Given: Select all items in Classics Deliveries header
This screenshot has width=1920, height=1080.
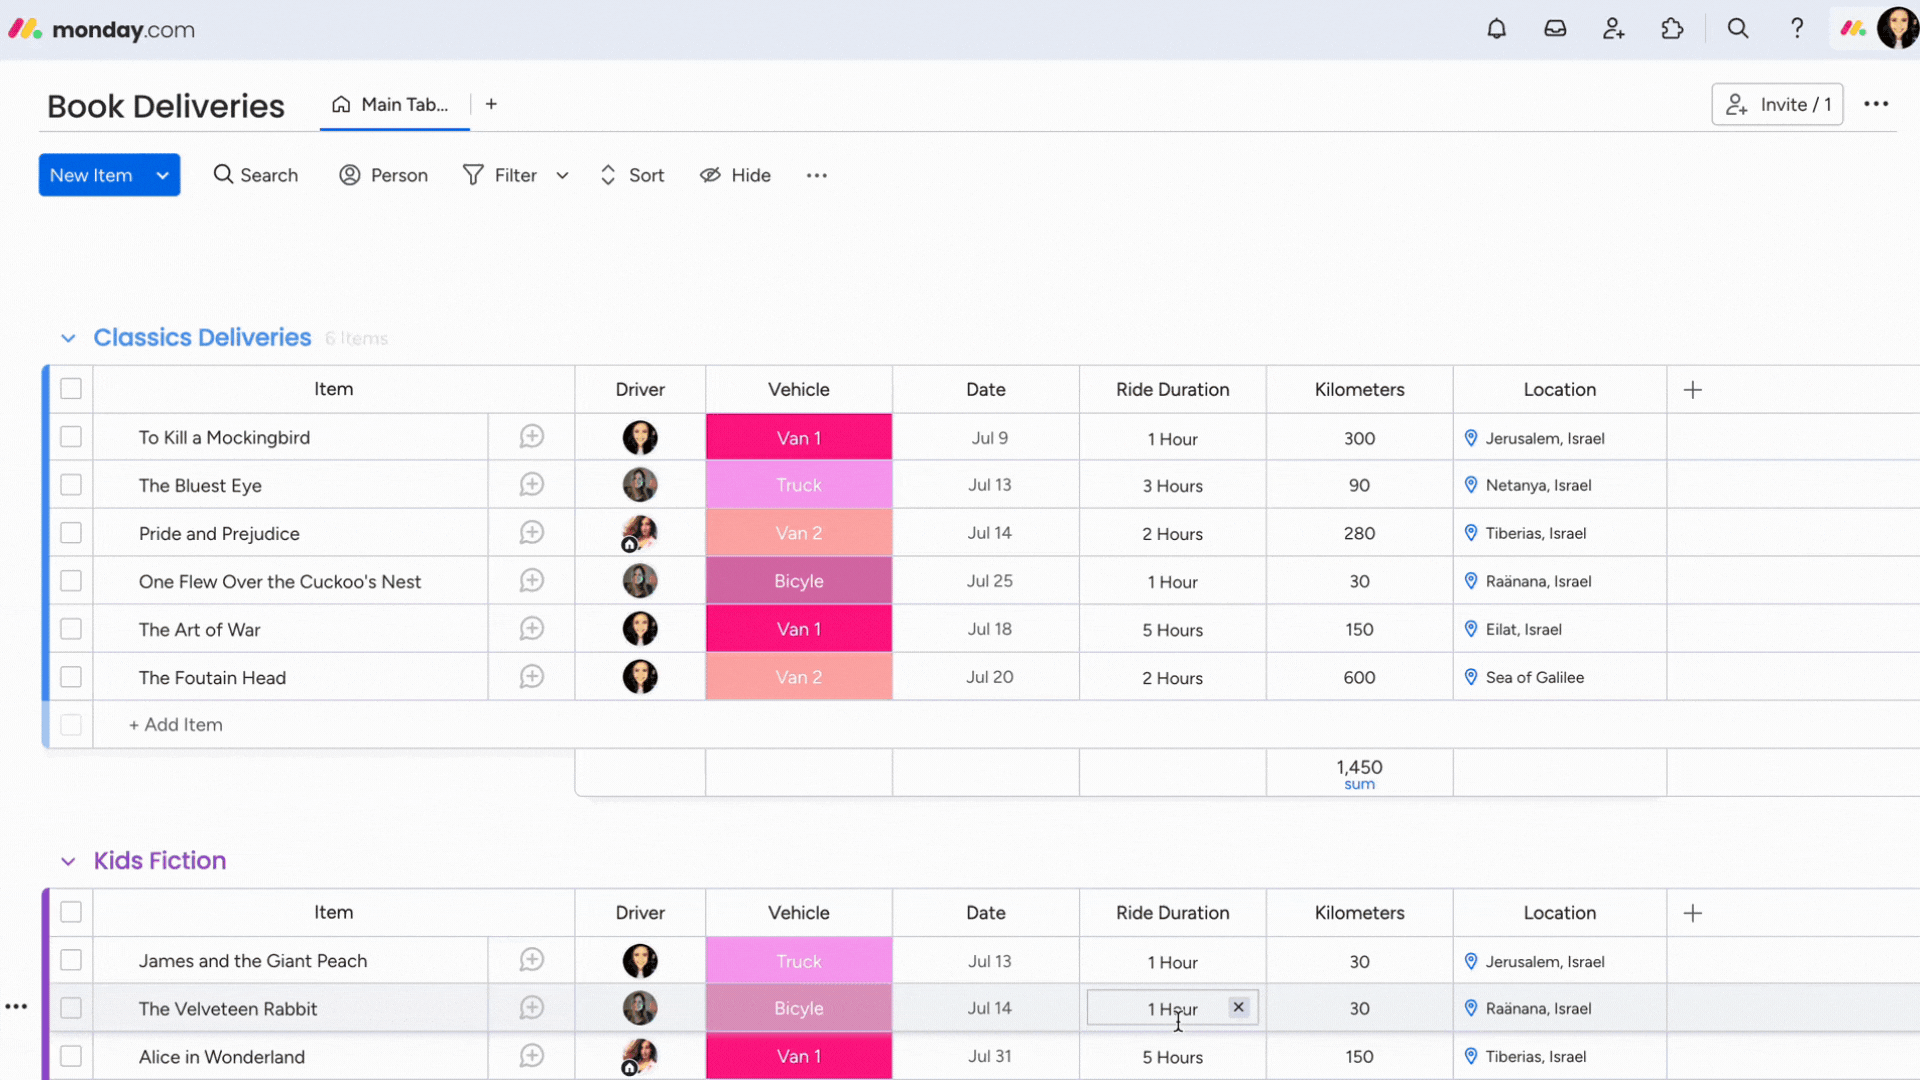Looking at the screenshot, I should point(70,388).
